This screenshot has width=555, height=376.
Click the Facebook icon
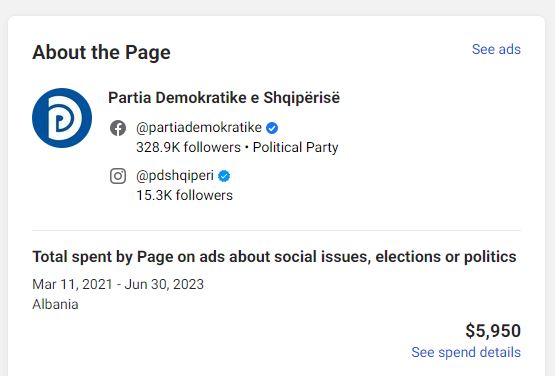pos(118,128)
